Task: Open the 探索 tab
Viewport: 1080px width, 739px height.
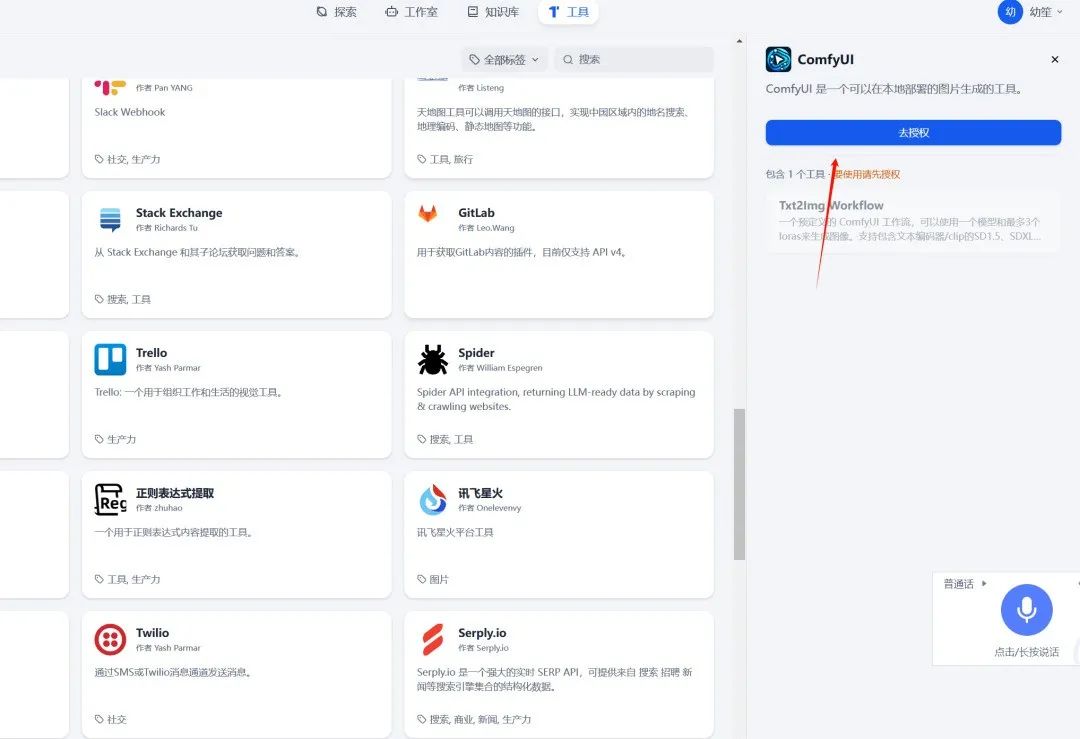Action: coord(336,12)
